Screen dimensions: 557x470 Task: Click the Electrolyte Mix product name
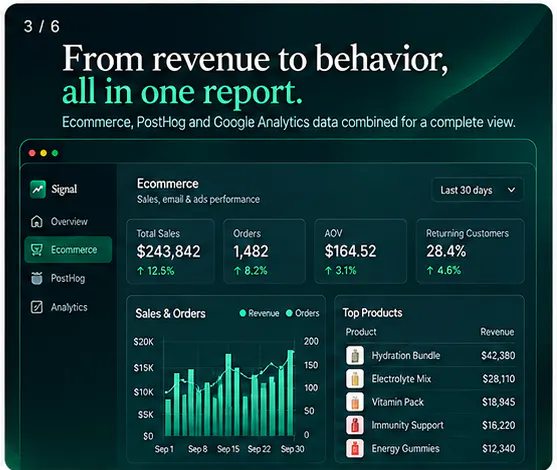tap(401, 379)
